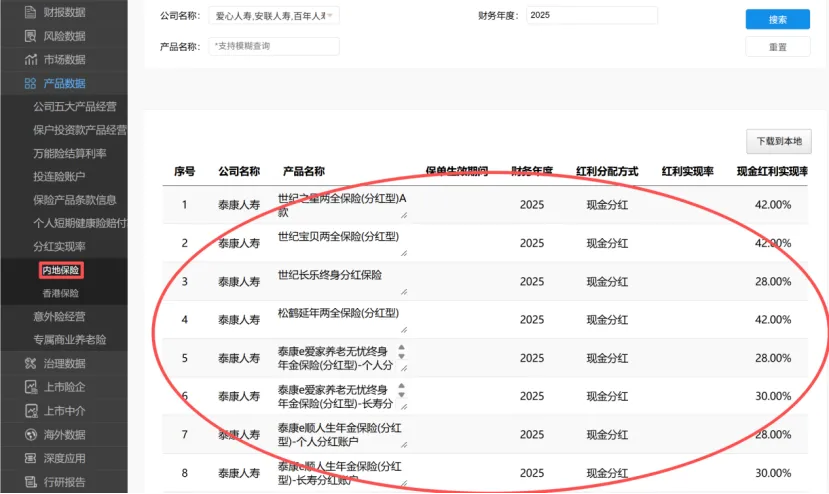Click product cell 松鹤延年两全保险(分红型)

tap(342, 319)
